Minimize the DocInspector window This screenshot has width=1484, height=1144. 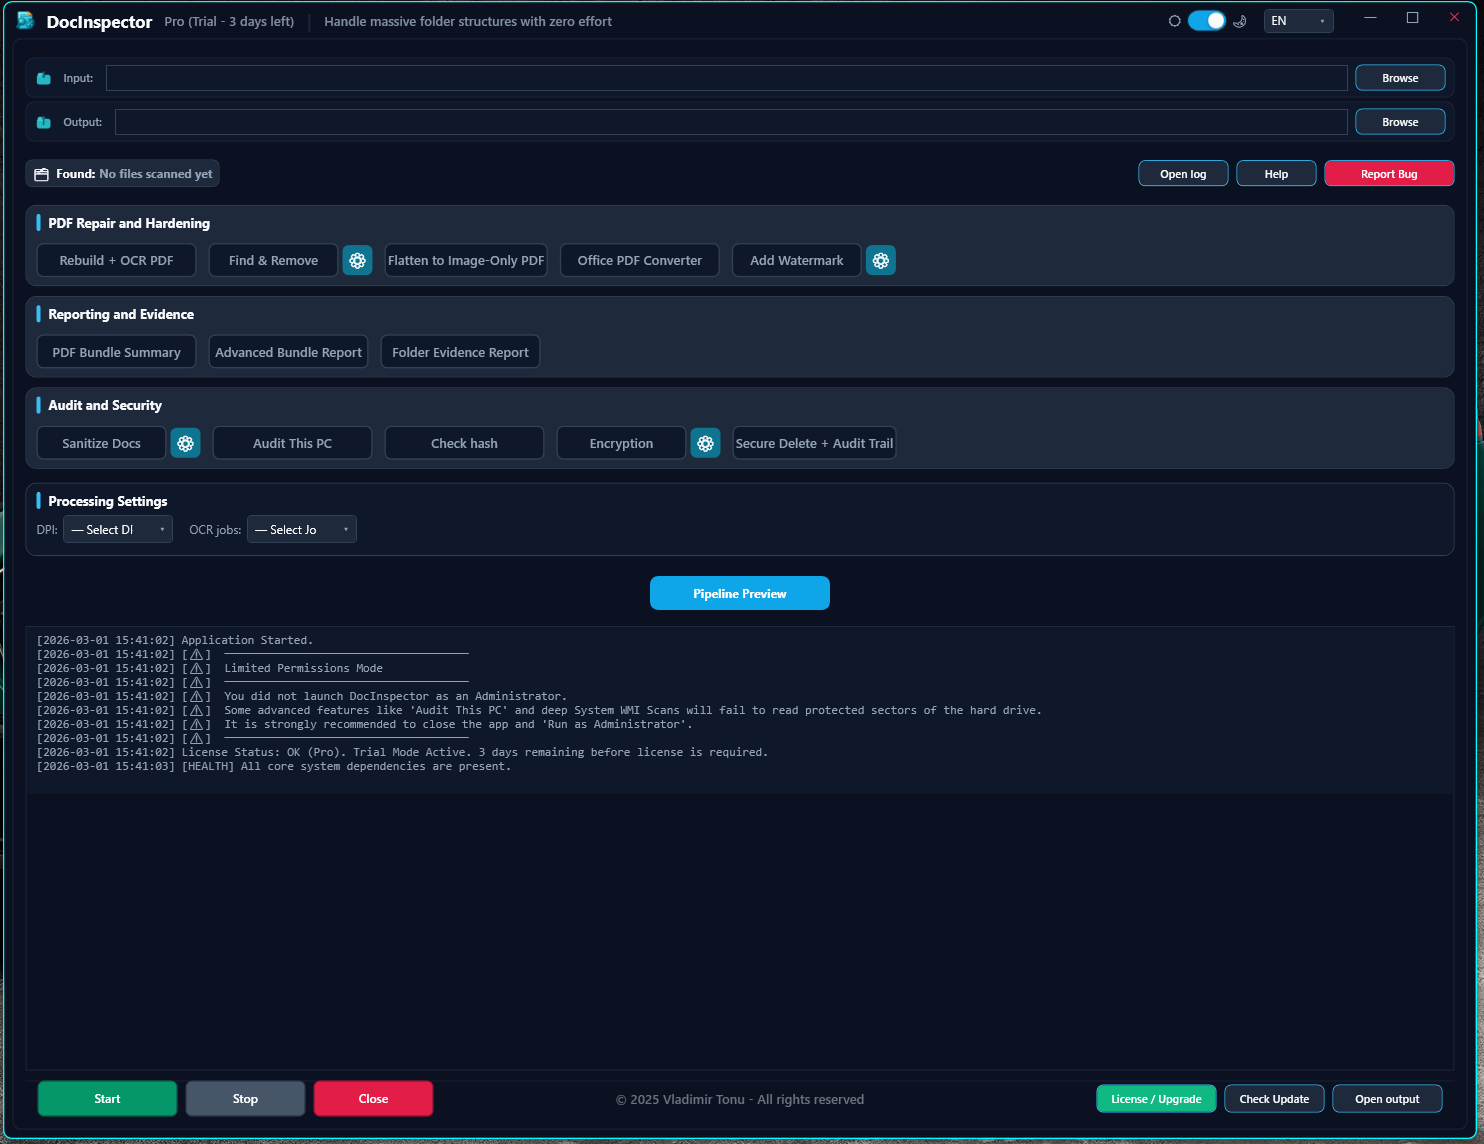[x=1371, y=18]
